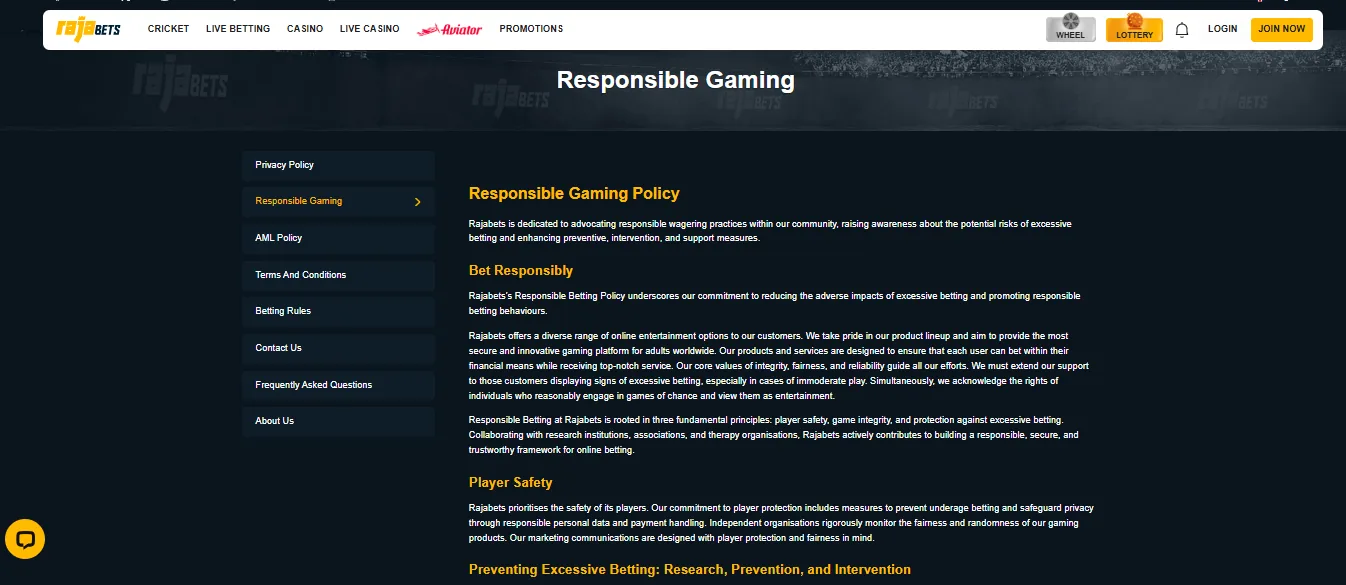Click the large Responsible Gaming page title

pos(675,80)
